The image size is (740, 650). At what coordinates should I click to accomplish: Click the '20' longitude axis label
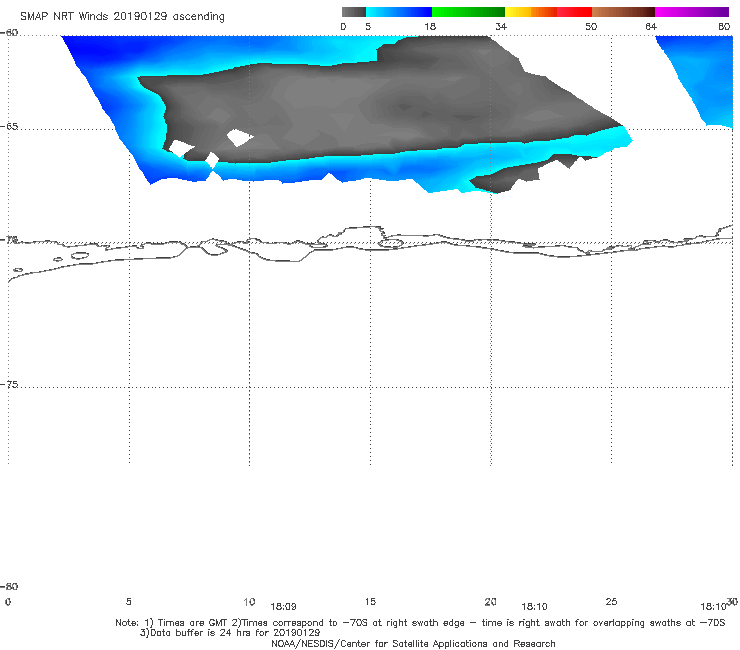[490, 602]
